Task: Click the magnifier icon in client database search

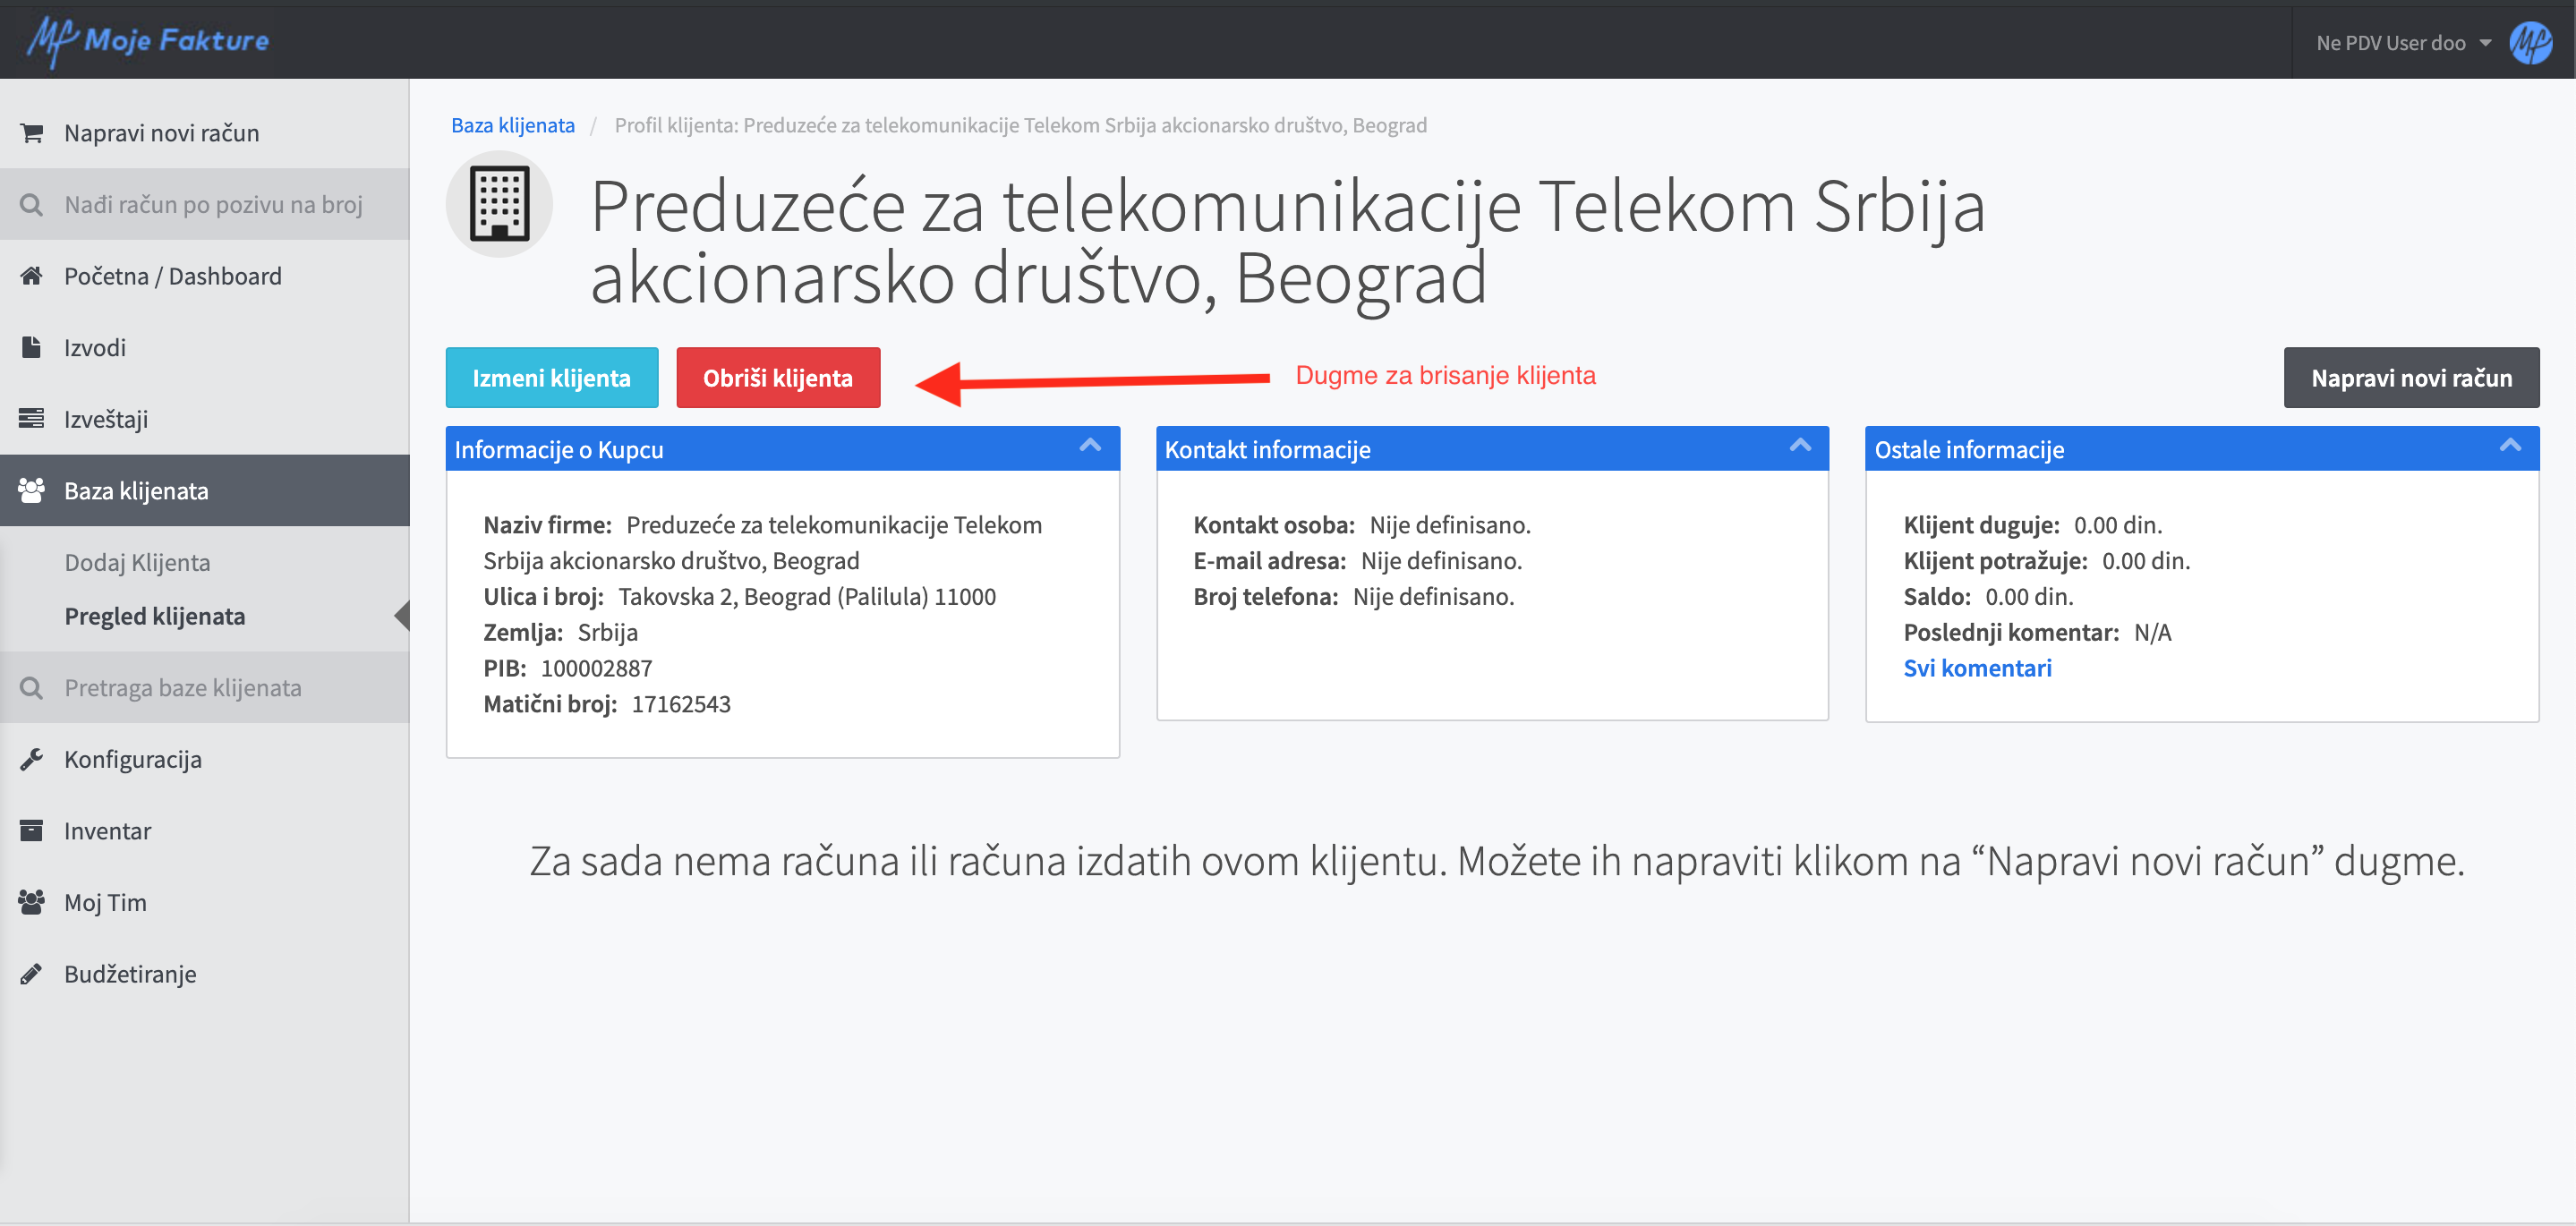Action: [32, 688]
